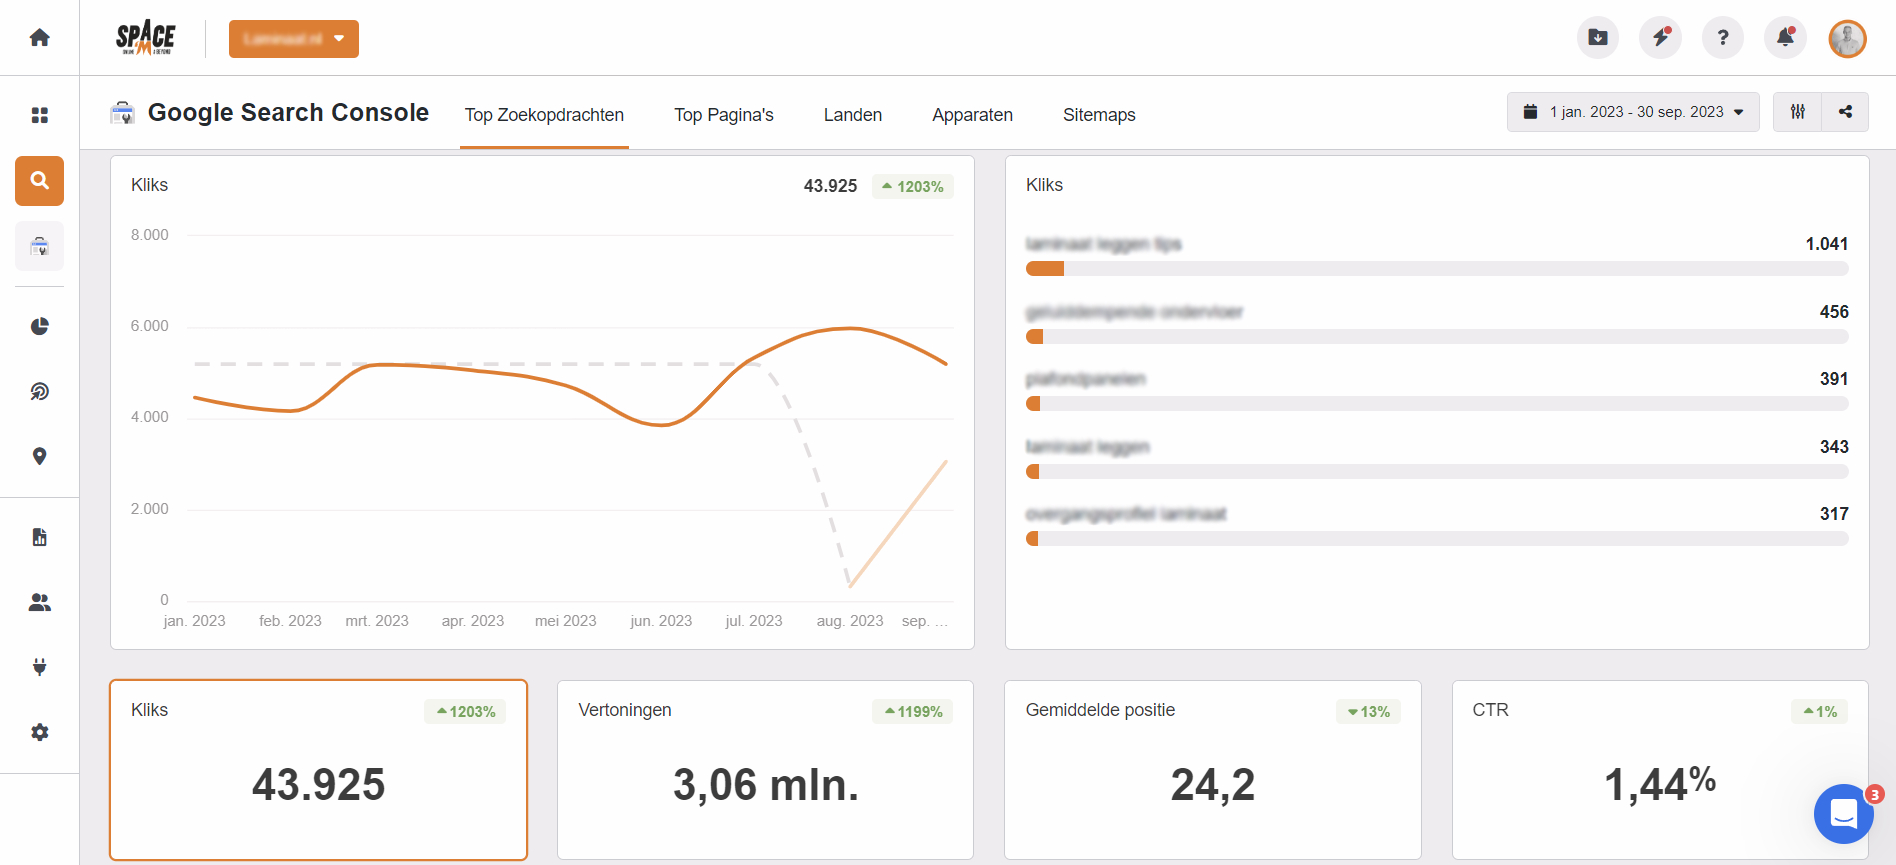Open the settings gear icon

(x=39, y=732)
